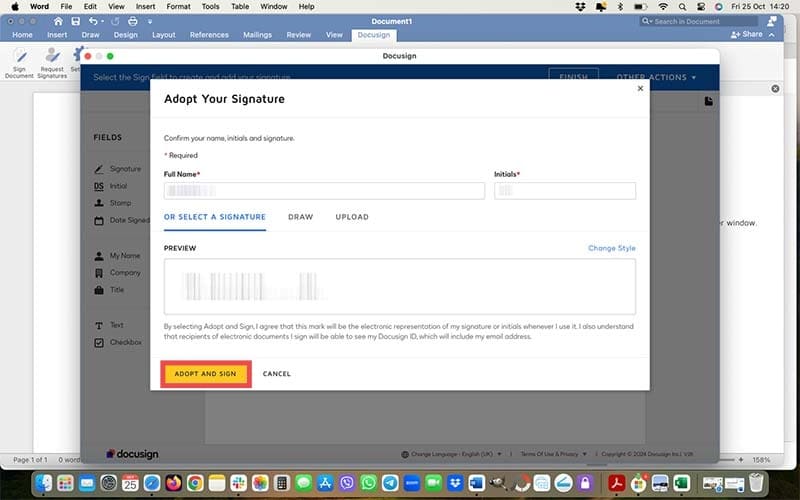The height and width of the screenshot is (500, 800).
Task: Open the Draw ribbon tab
Action: point(90,35)
